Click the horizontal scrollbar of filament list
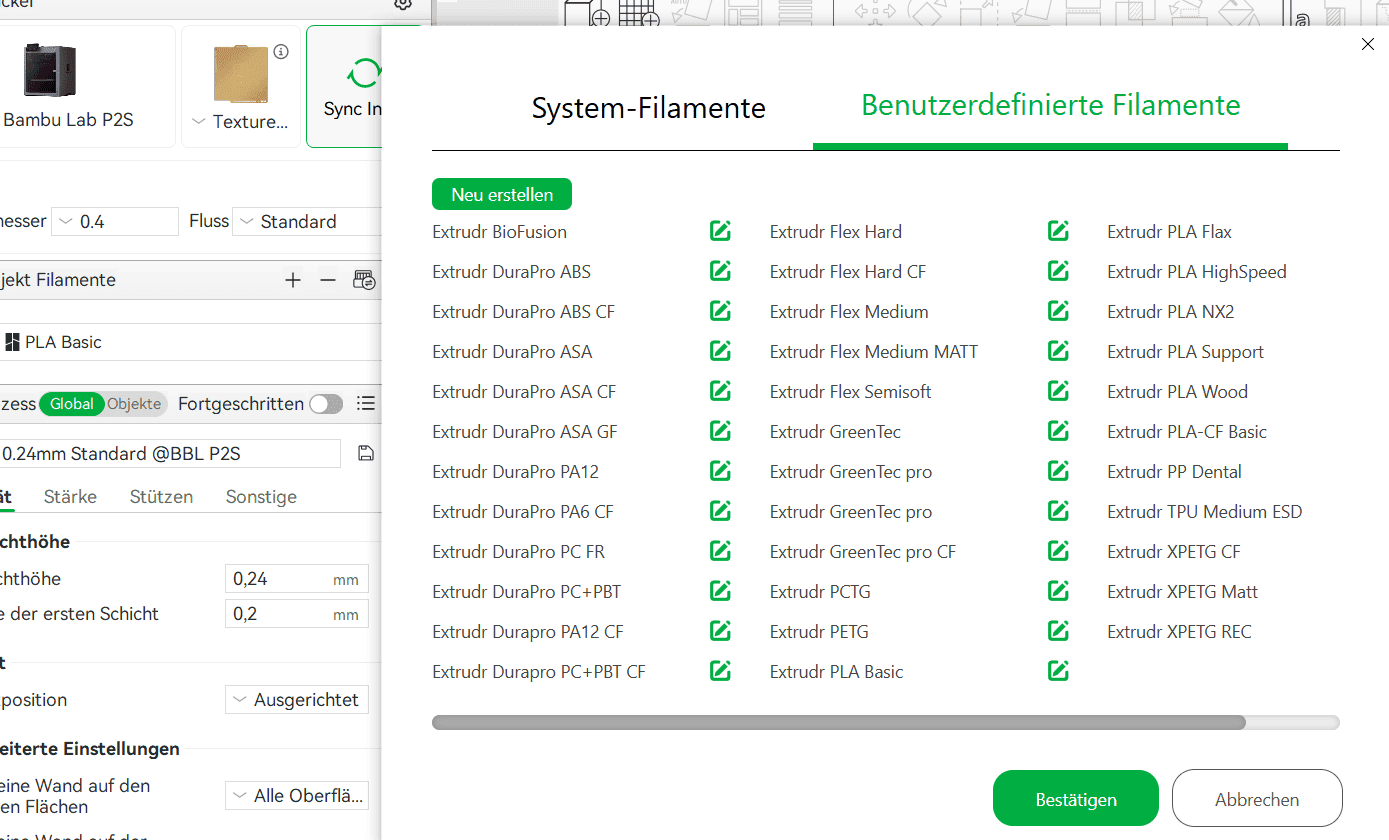The width and height of the screenshot is (1389, 840). click(838, 722)
